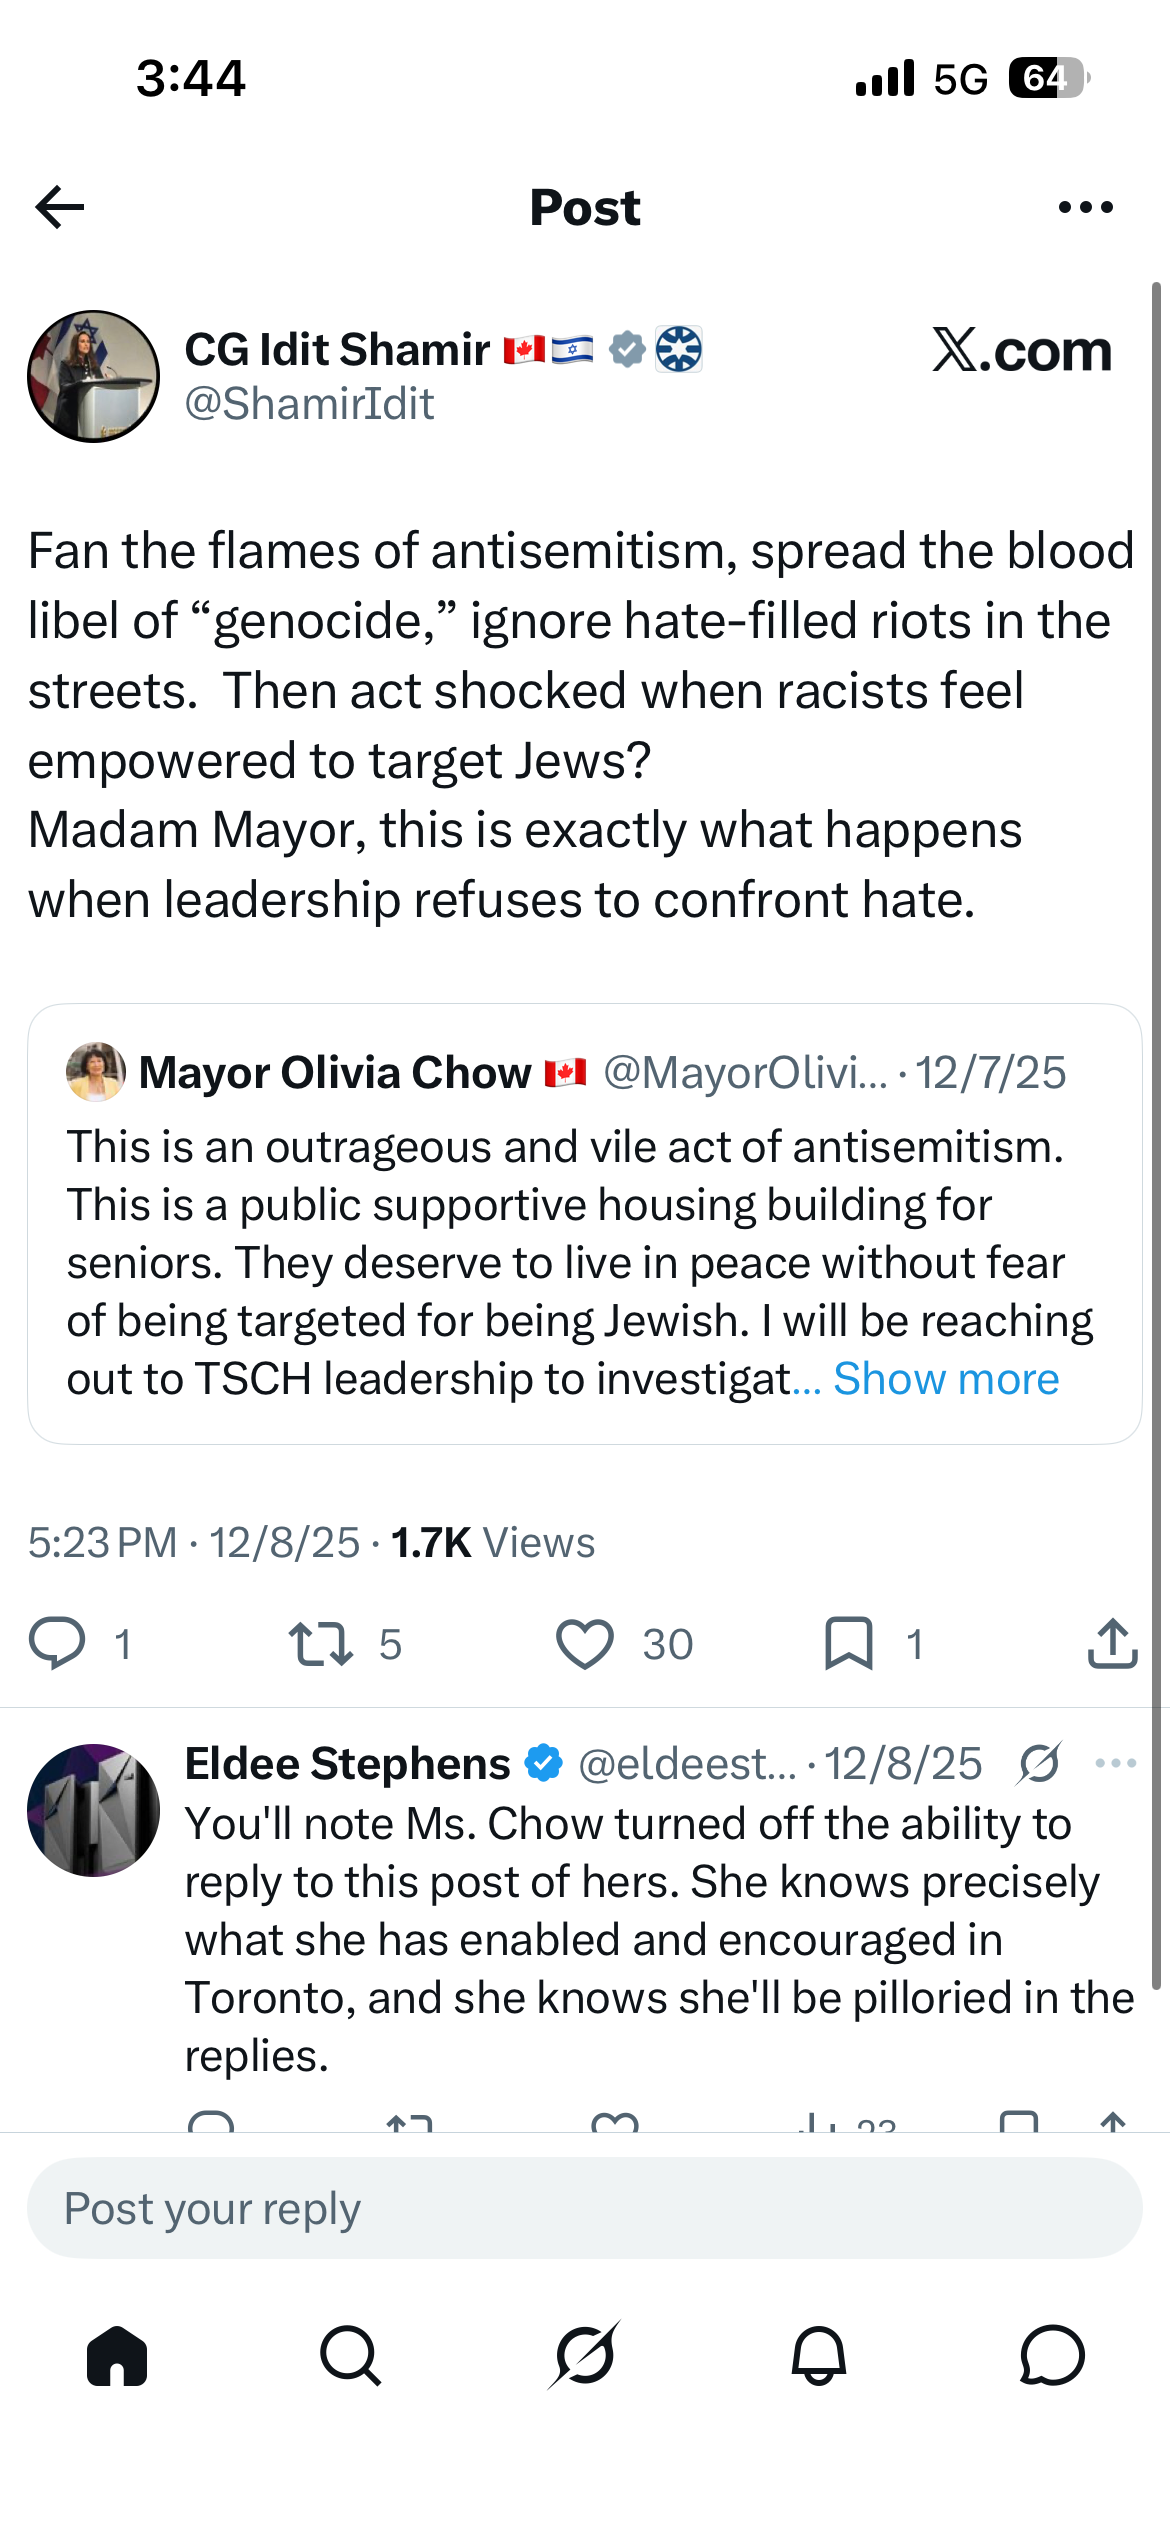Switch to the Search tab

[351, 2356]
